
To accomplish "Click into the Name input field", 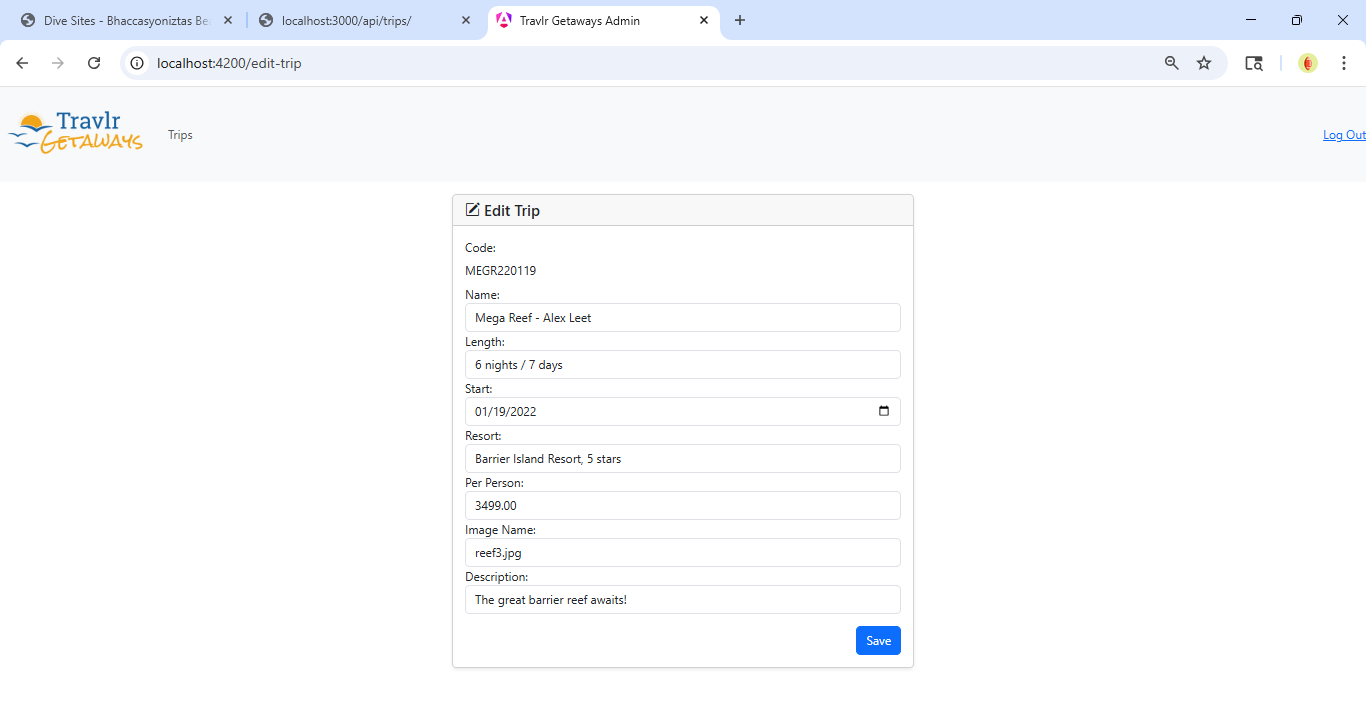I will pyautogui.click(x=682, y=318).
